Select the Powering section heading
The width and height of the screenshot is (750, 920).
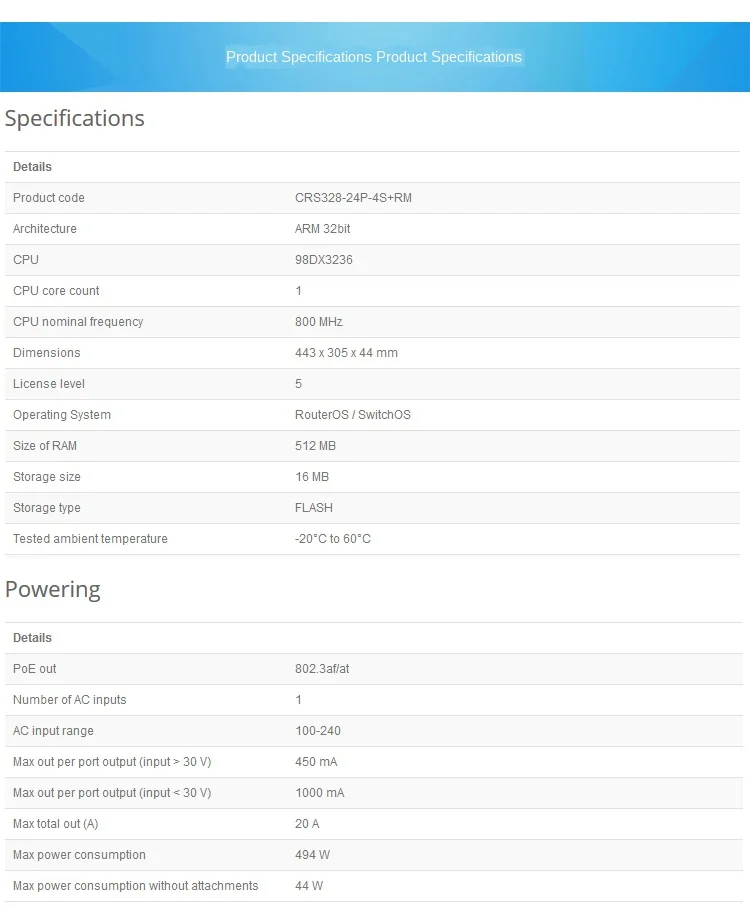(53, 590)
